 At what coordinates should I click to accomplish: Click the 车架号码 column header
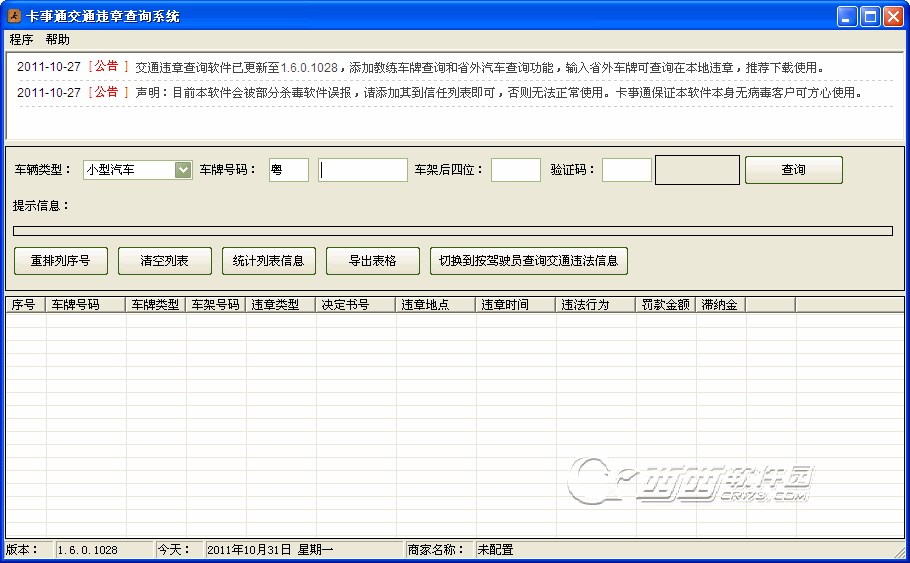(x=216, y=305)
